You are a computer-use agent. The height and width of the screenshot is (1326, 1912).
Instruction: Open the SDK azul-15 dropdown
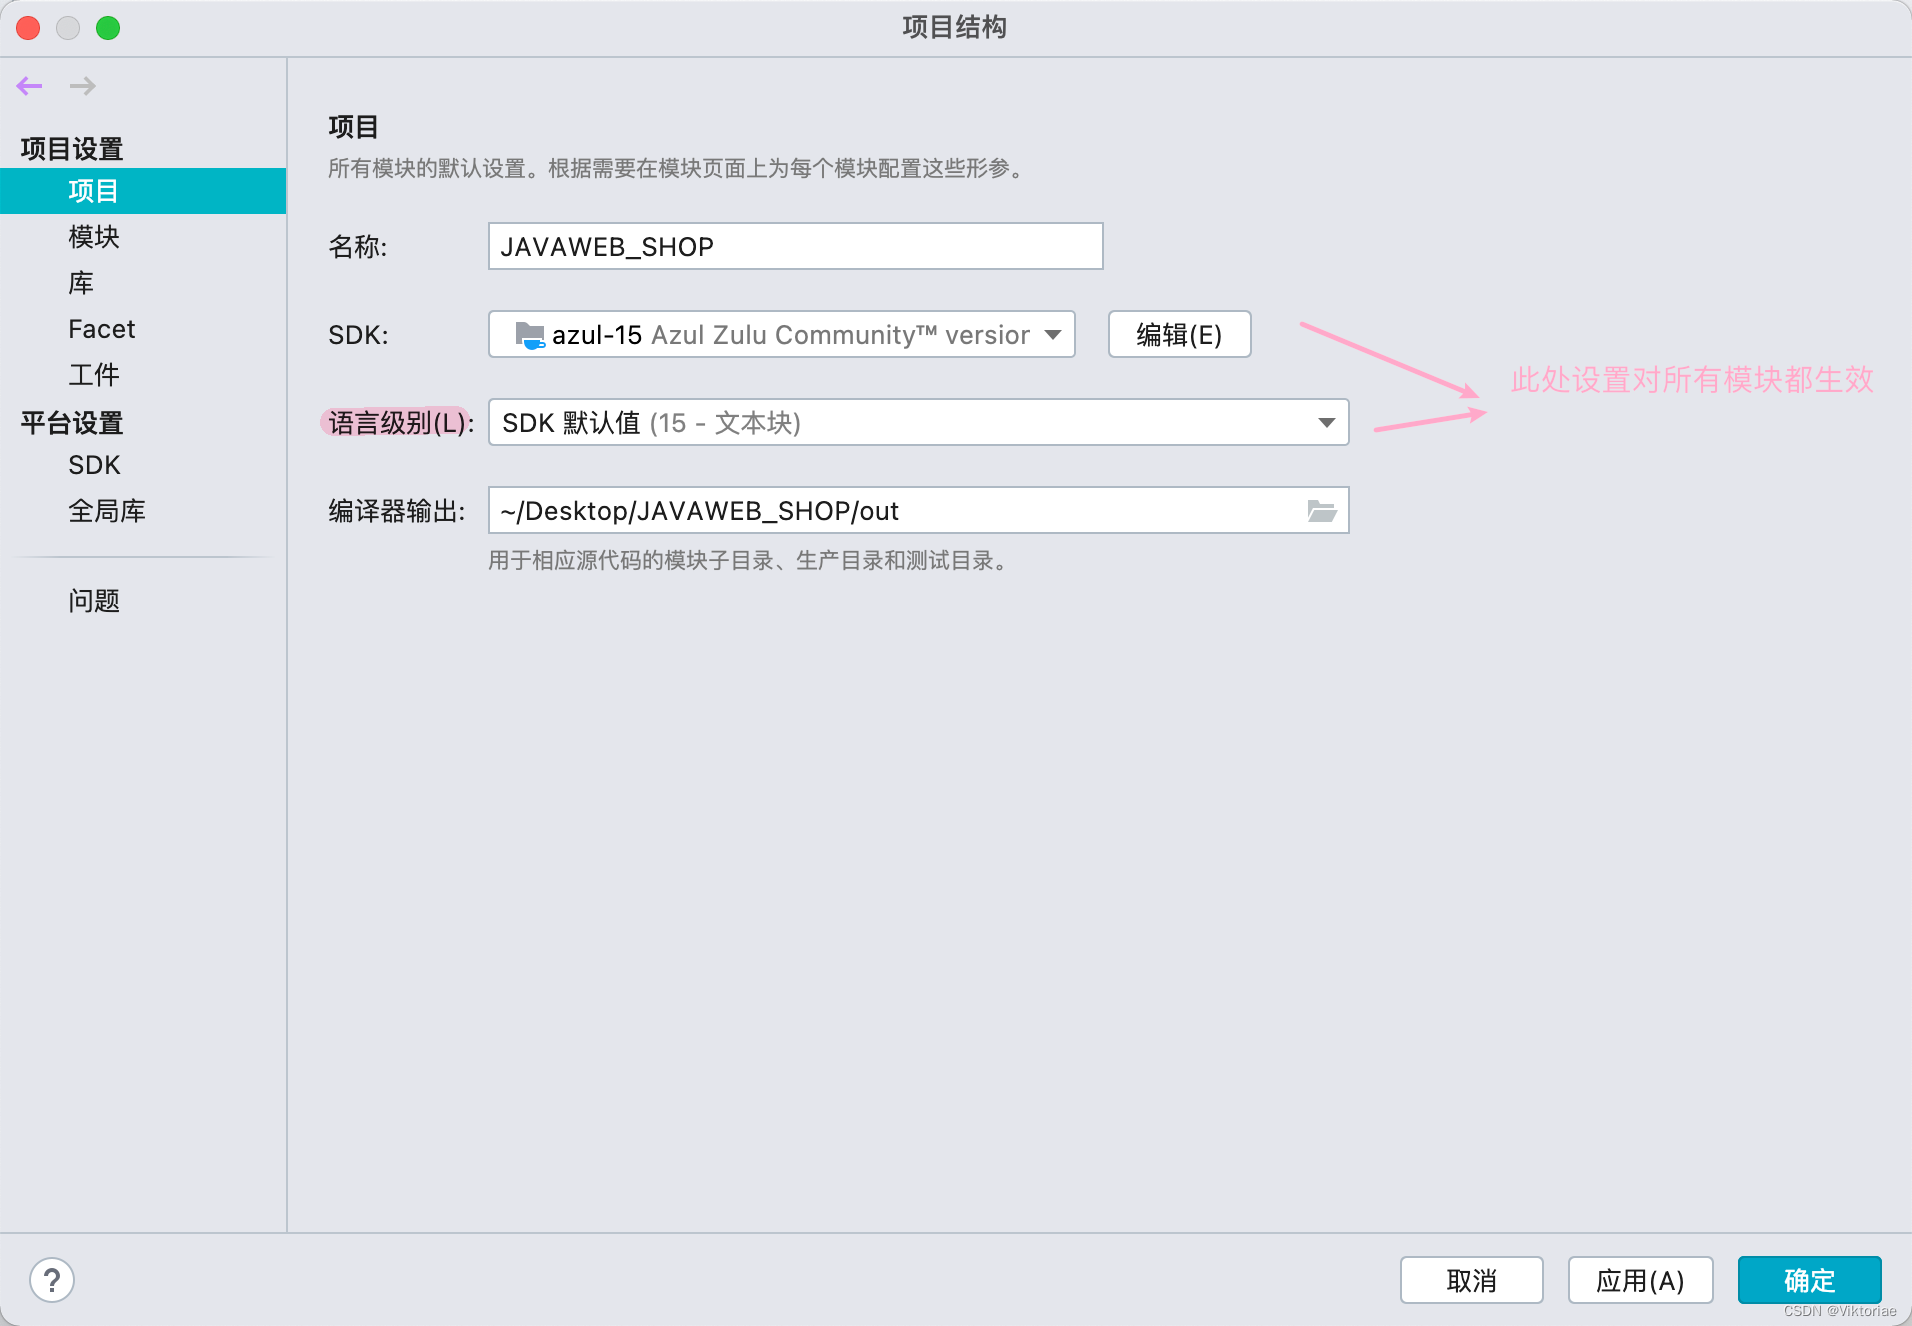click(782, 334)
